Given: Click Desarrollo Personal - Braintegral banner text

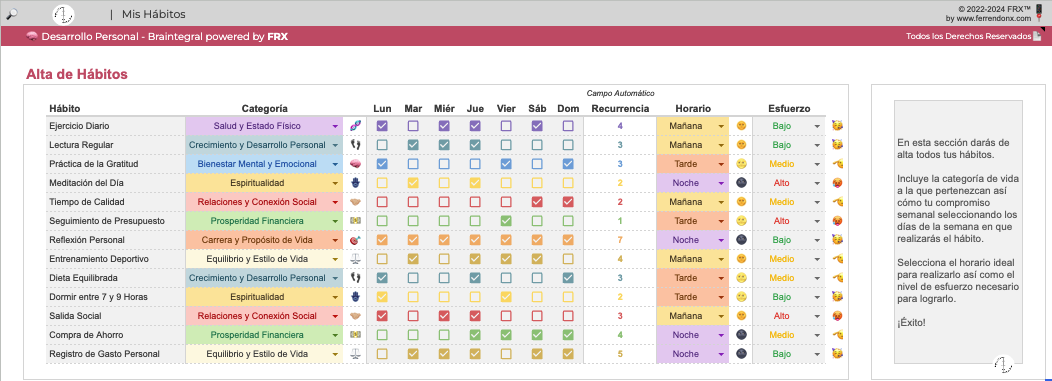Looking at the screenshot, I should 164,36.
